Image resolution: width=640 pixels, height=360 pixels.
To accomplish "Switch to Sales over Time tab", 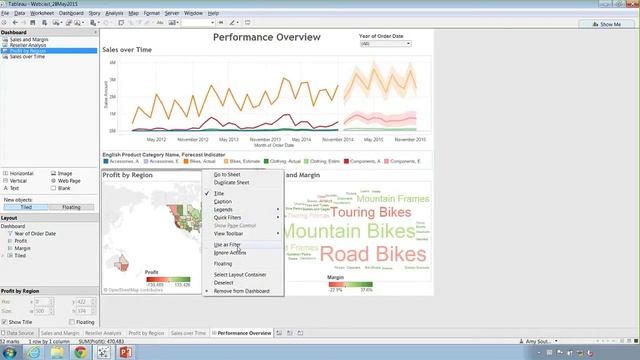I will point(188,333).
